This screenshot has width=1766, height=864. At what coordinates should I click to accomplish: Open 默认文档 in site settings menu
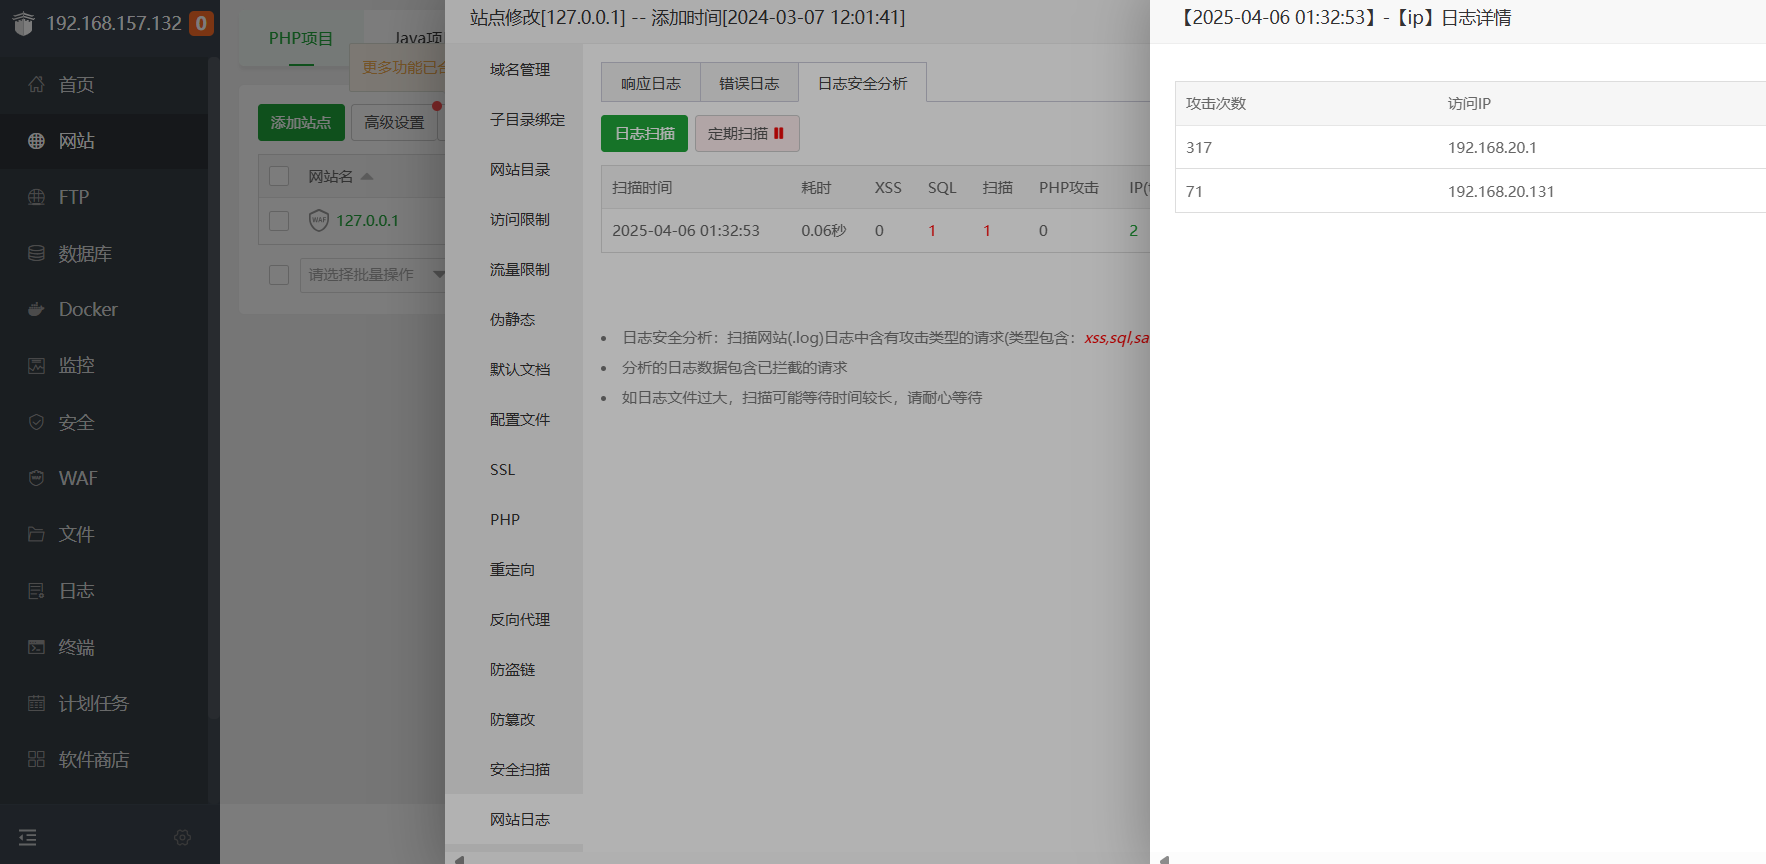[x=520, y=369]
